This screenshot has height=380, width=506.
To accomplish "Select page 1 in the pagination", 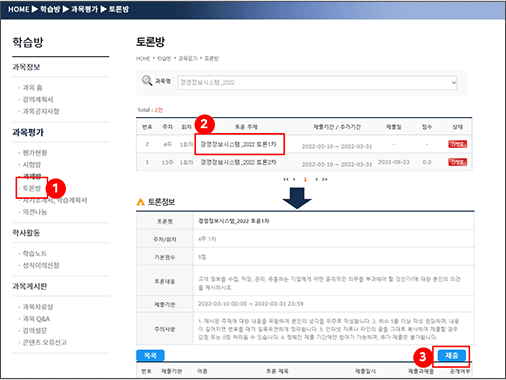I will pos(305,179).
